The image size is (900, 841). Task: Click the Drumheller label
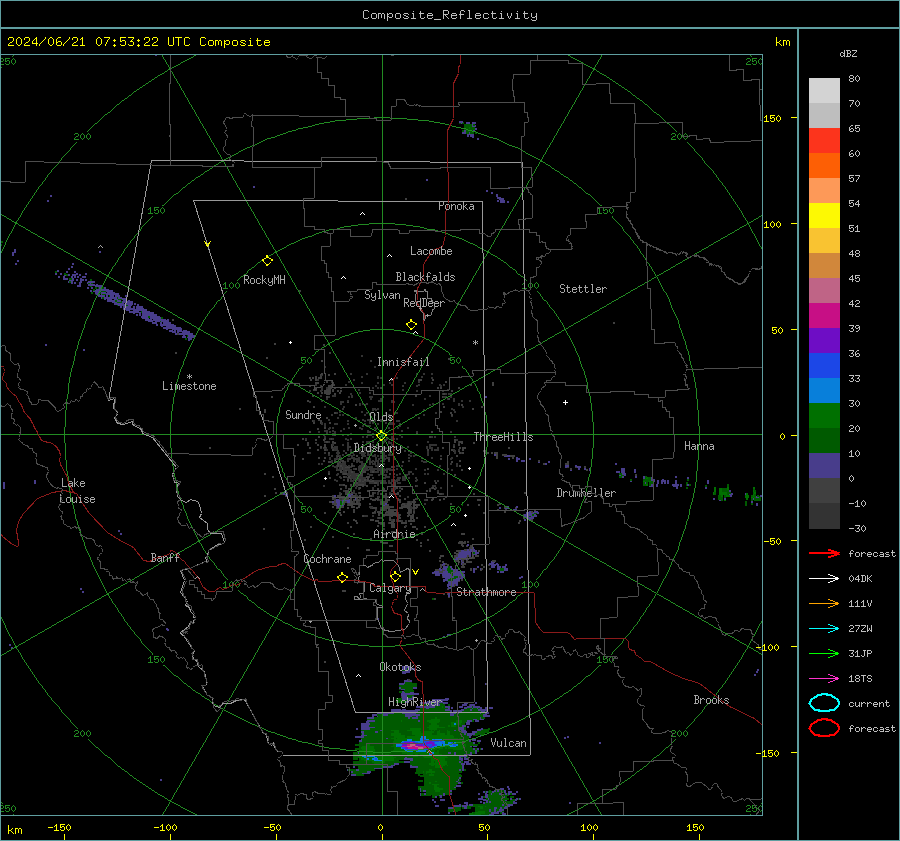click(x=586, y=493)
